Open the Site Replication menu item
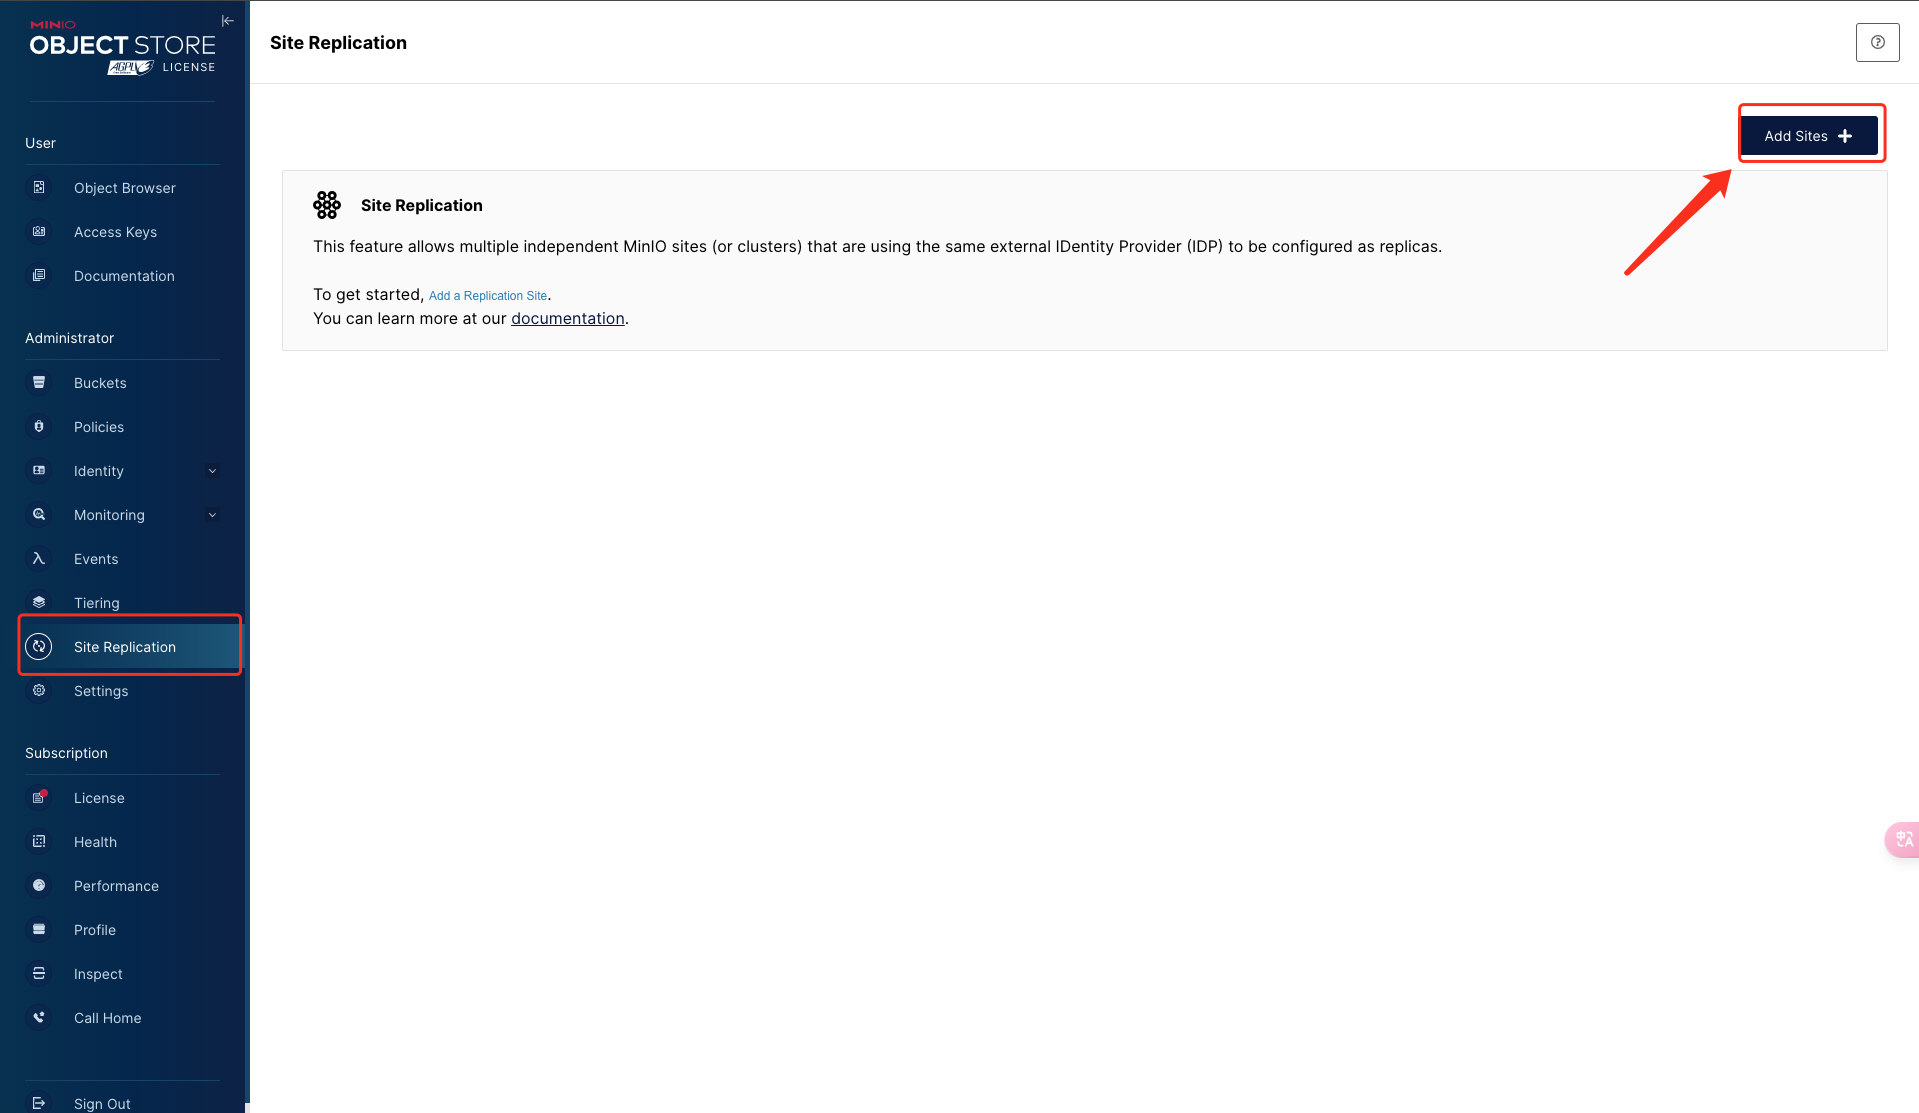Screen dimensions: 1919x1113 [125, 647]
